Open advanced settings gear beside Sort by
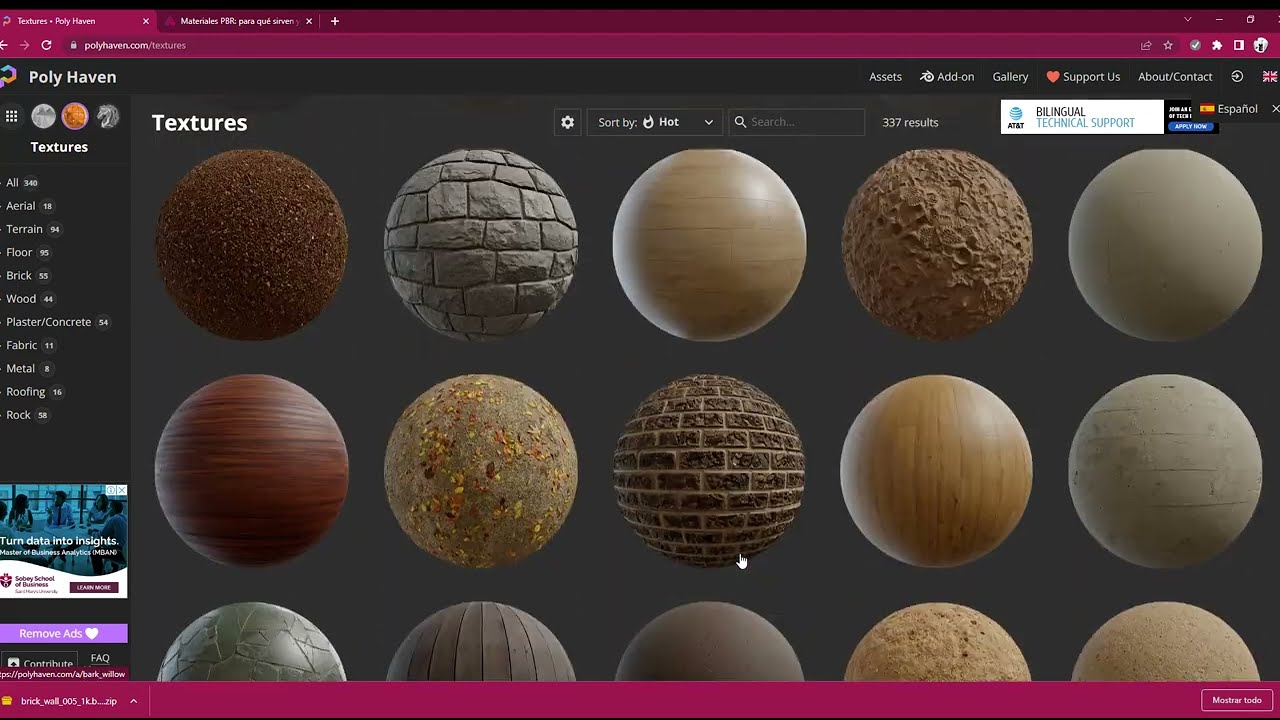The height and width of the screenshot is (720, 1280). (x=568, y=122)
